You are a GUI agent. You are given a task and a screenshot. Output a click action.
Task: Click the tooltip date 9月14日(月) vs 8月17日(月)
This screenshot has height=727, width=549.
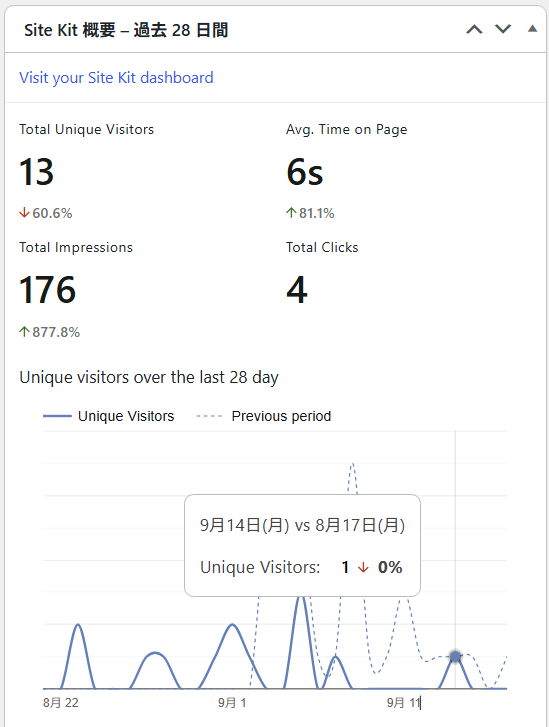coord(302,525)
